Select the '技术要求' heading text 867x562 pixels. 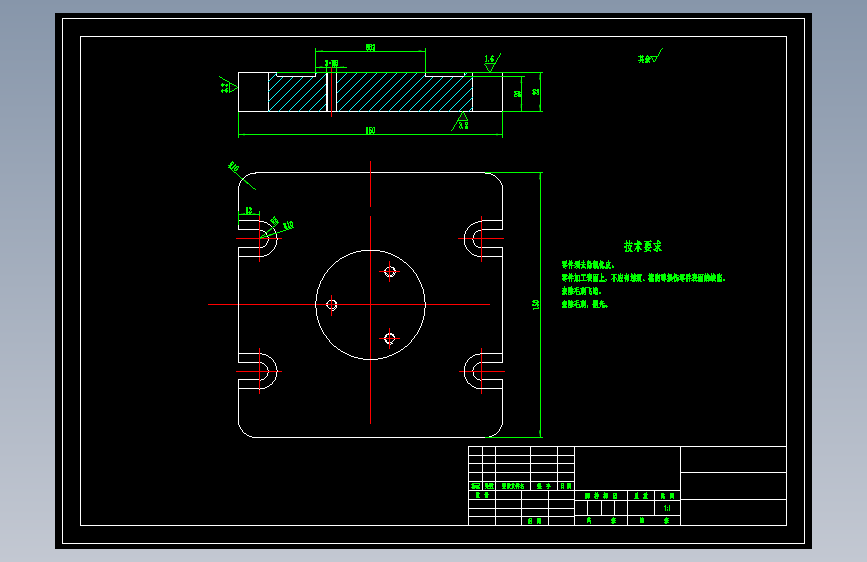click(x=643, y=247)
